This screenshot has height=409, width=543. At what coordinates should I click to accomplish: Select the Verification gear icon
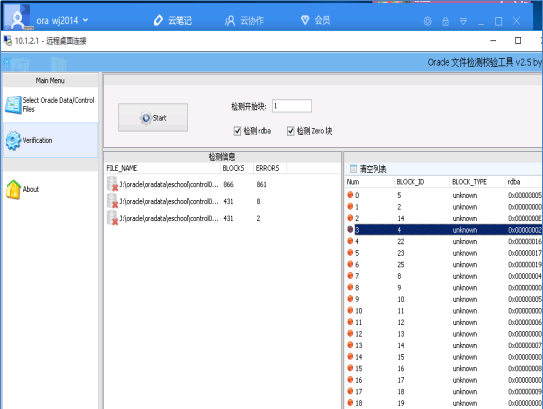14,140
